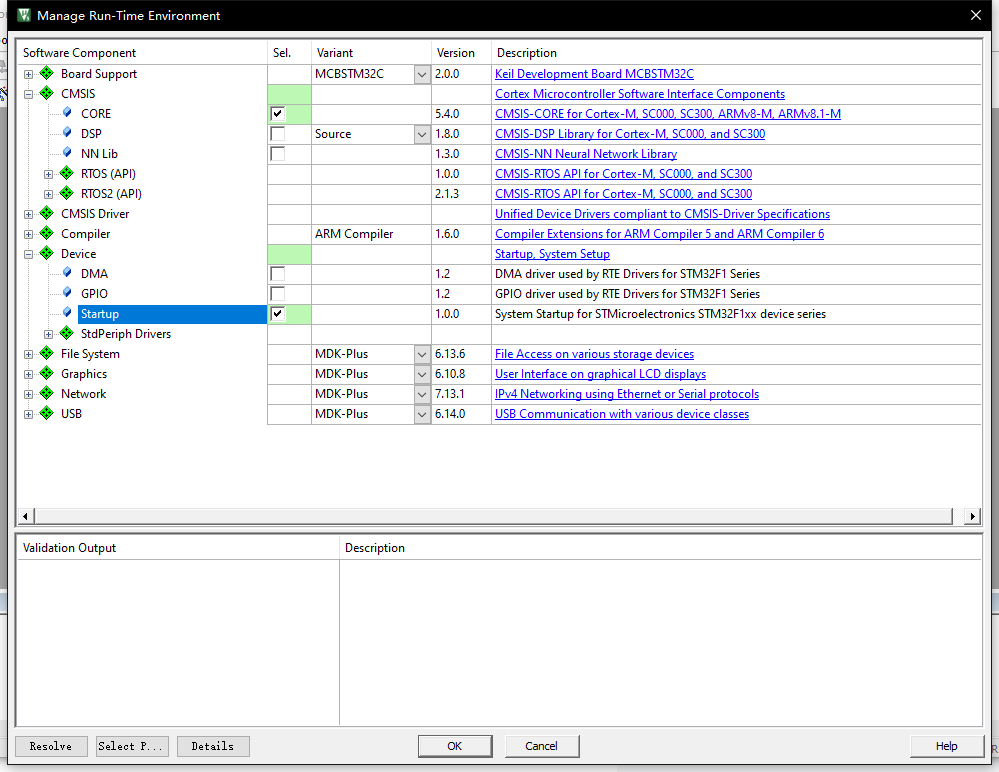
Task: Collapse the Device tree node
Action: [x=29, y=254]
